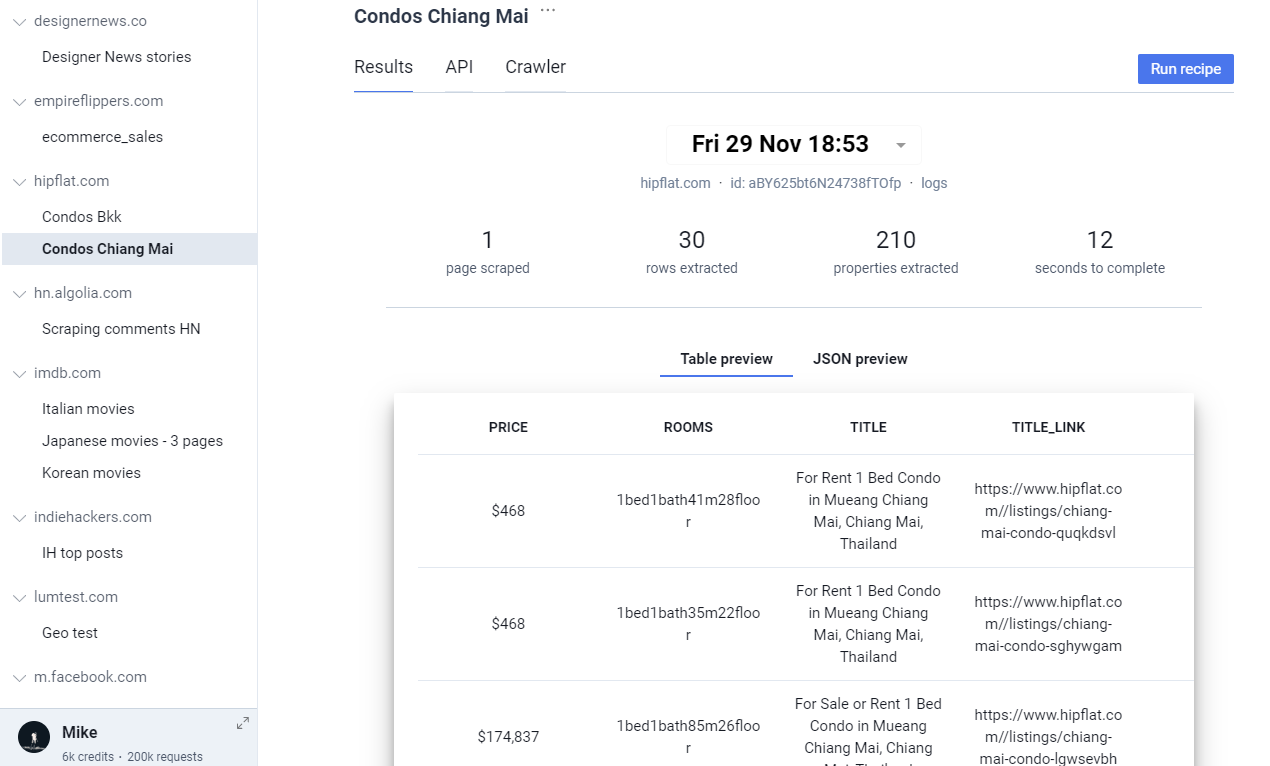Click the 12 seconds to complete stat
Screen dimensions: 1270x766
pos(1100,252)
